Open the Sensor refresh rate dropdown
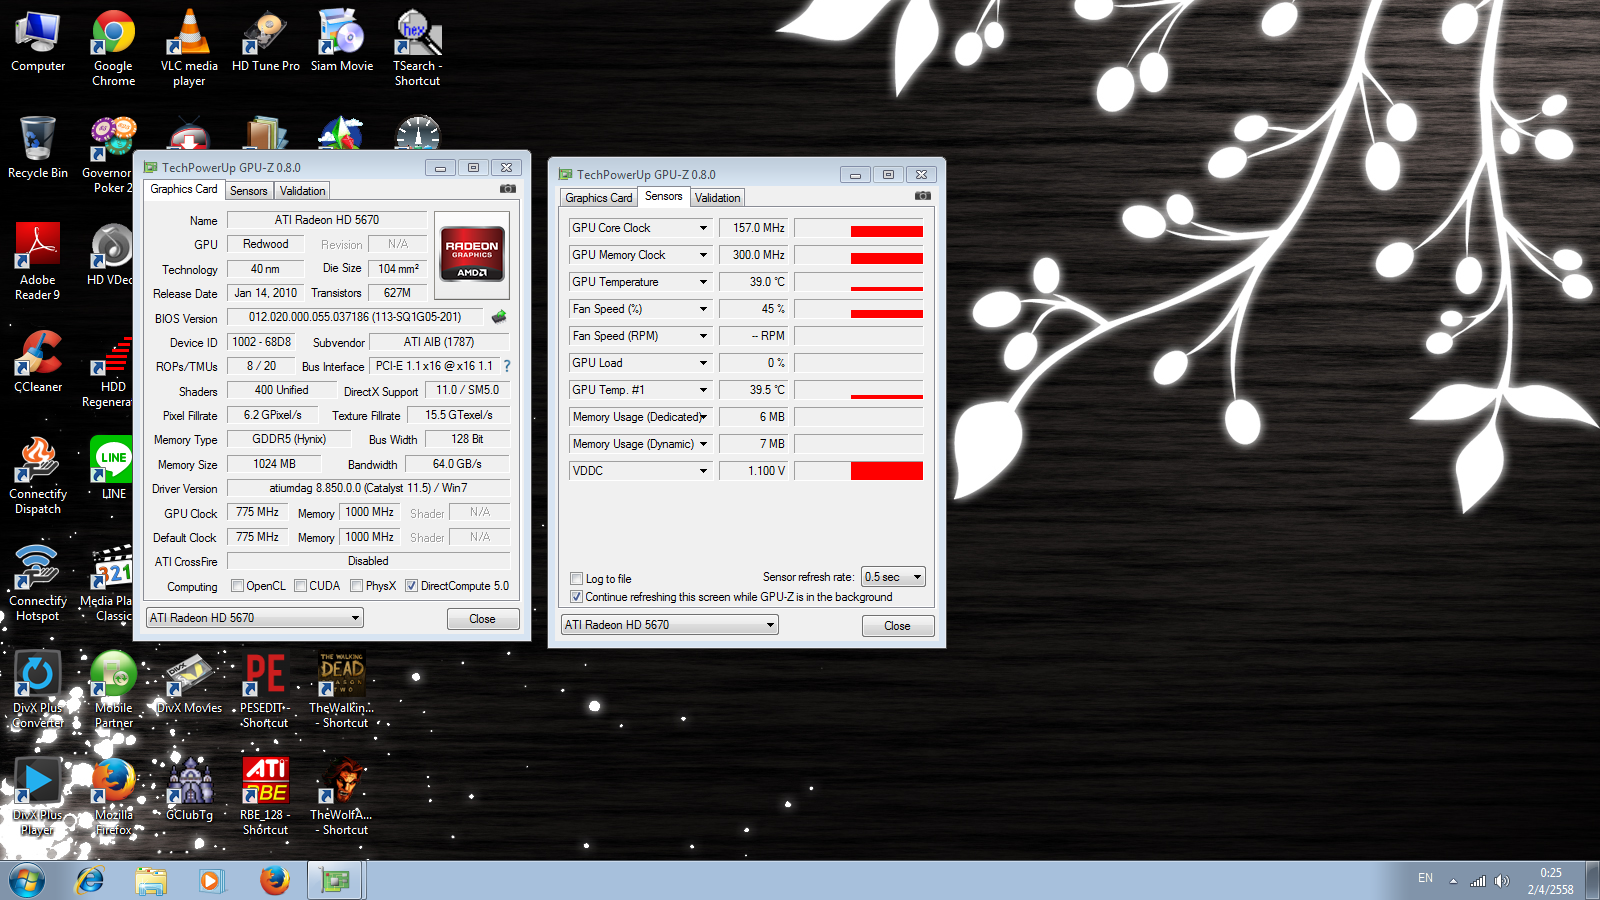This screenshot has width=1600, height=900. [x=894, y=577]
